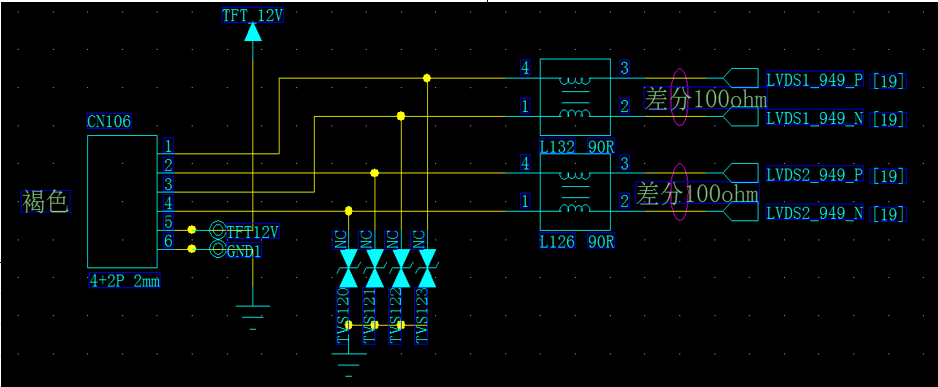Select pin 6 of connector CN106

(x=169, y=241)
